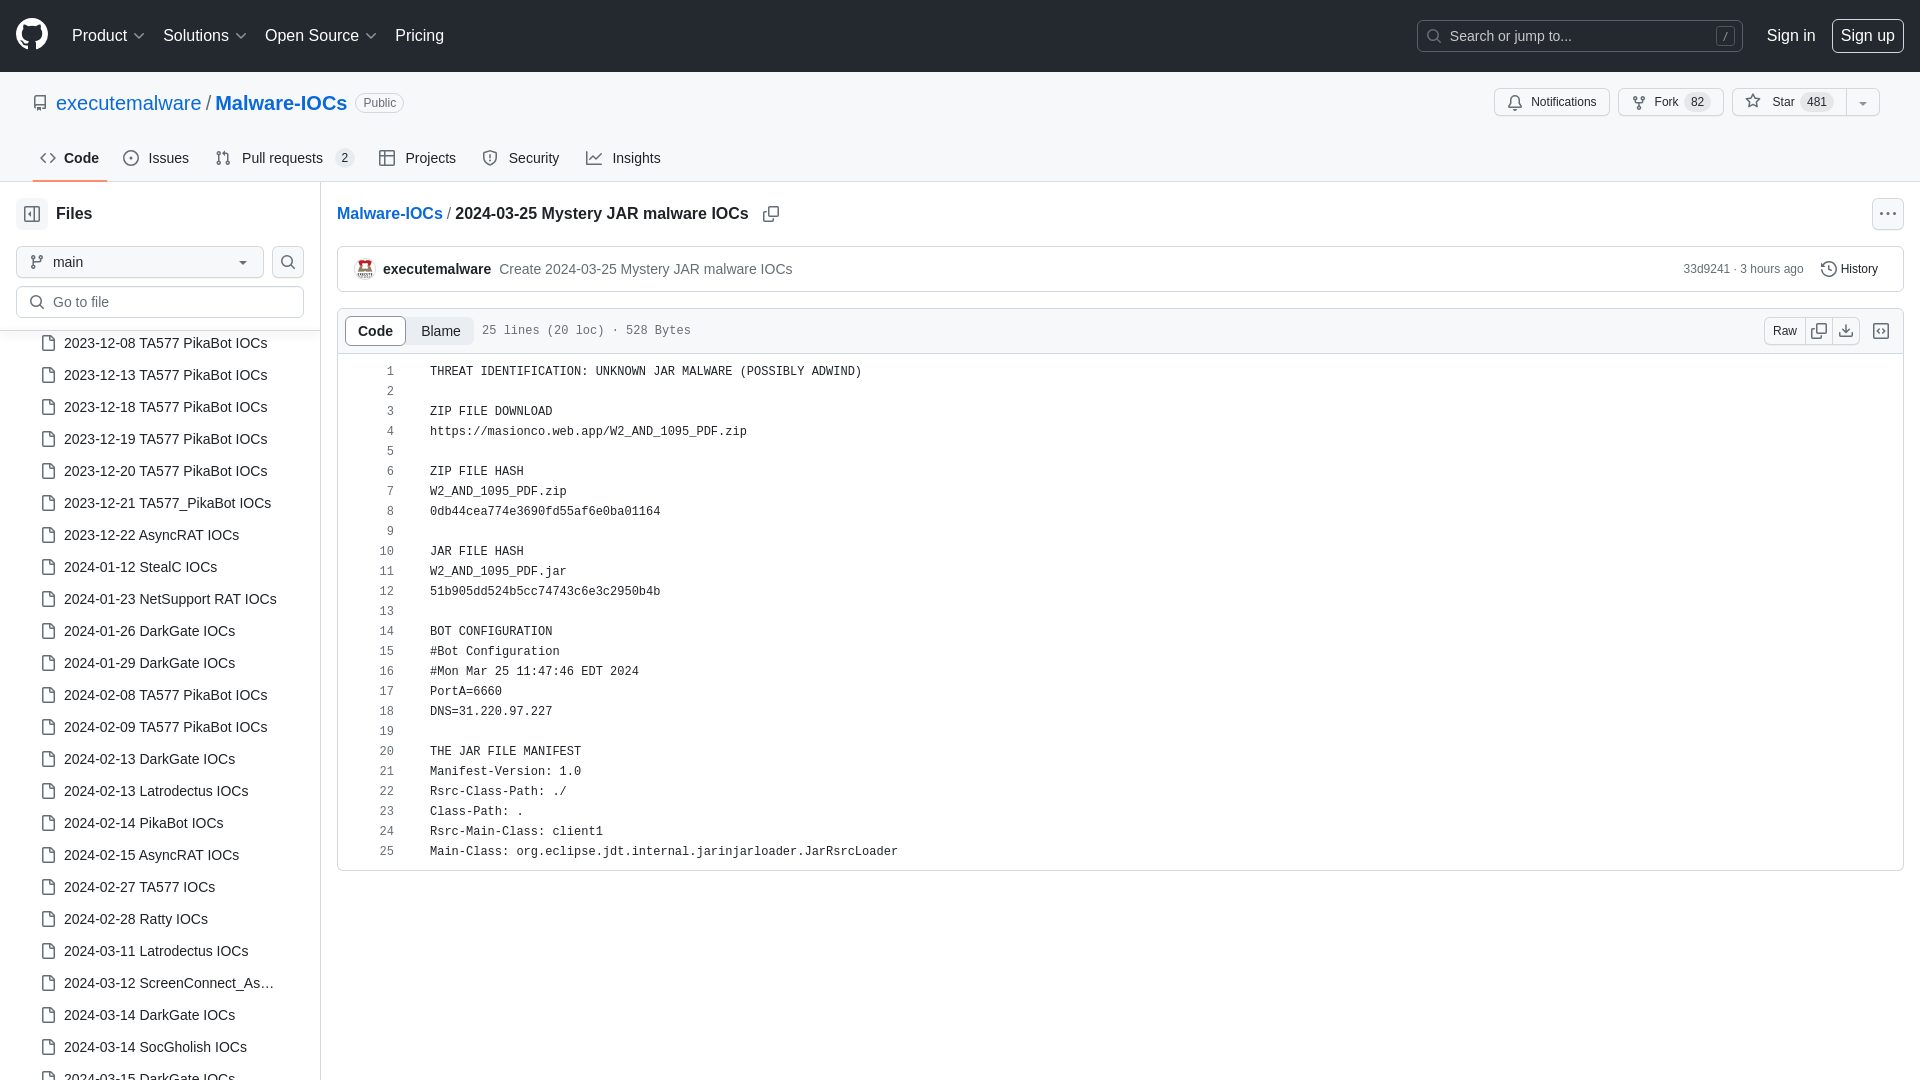Click the Insights tab icon
The width and height of the screenshot is (1920, 1080).
tap(595, 158)
